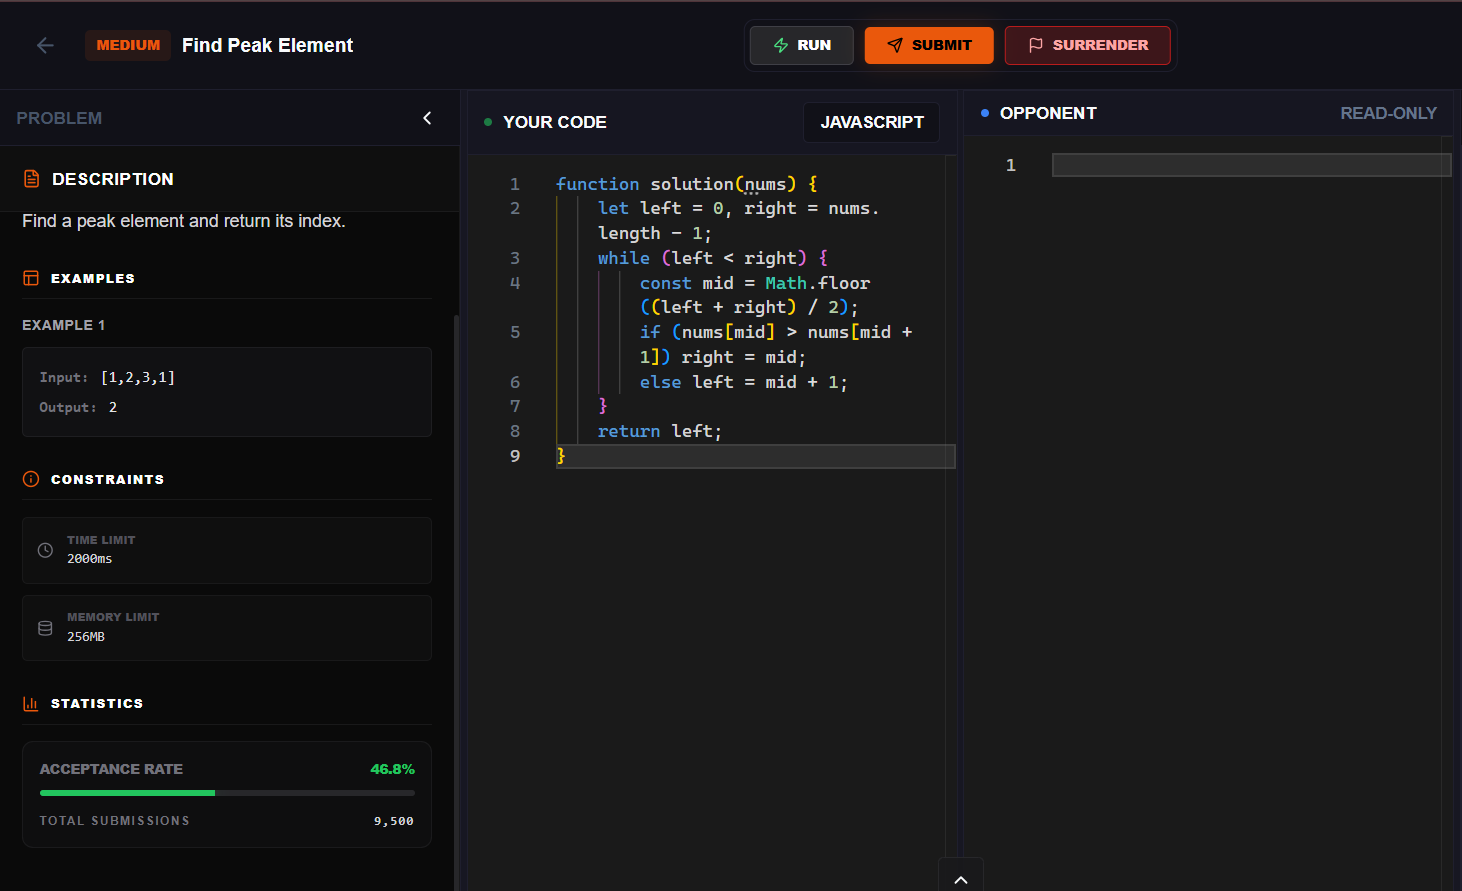This screenshot has width=1462, height=891.
Task: Open the JAVASCRIPT language selector
Action: (x=872, y=122)
